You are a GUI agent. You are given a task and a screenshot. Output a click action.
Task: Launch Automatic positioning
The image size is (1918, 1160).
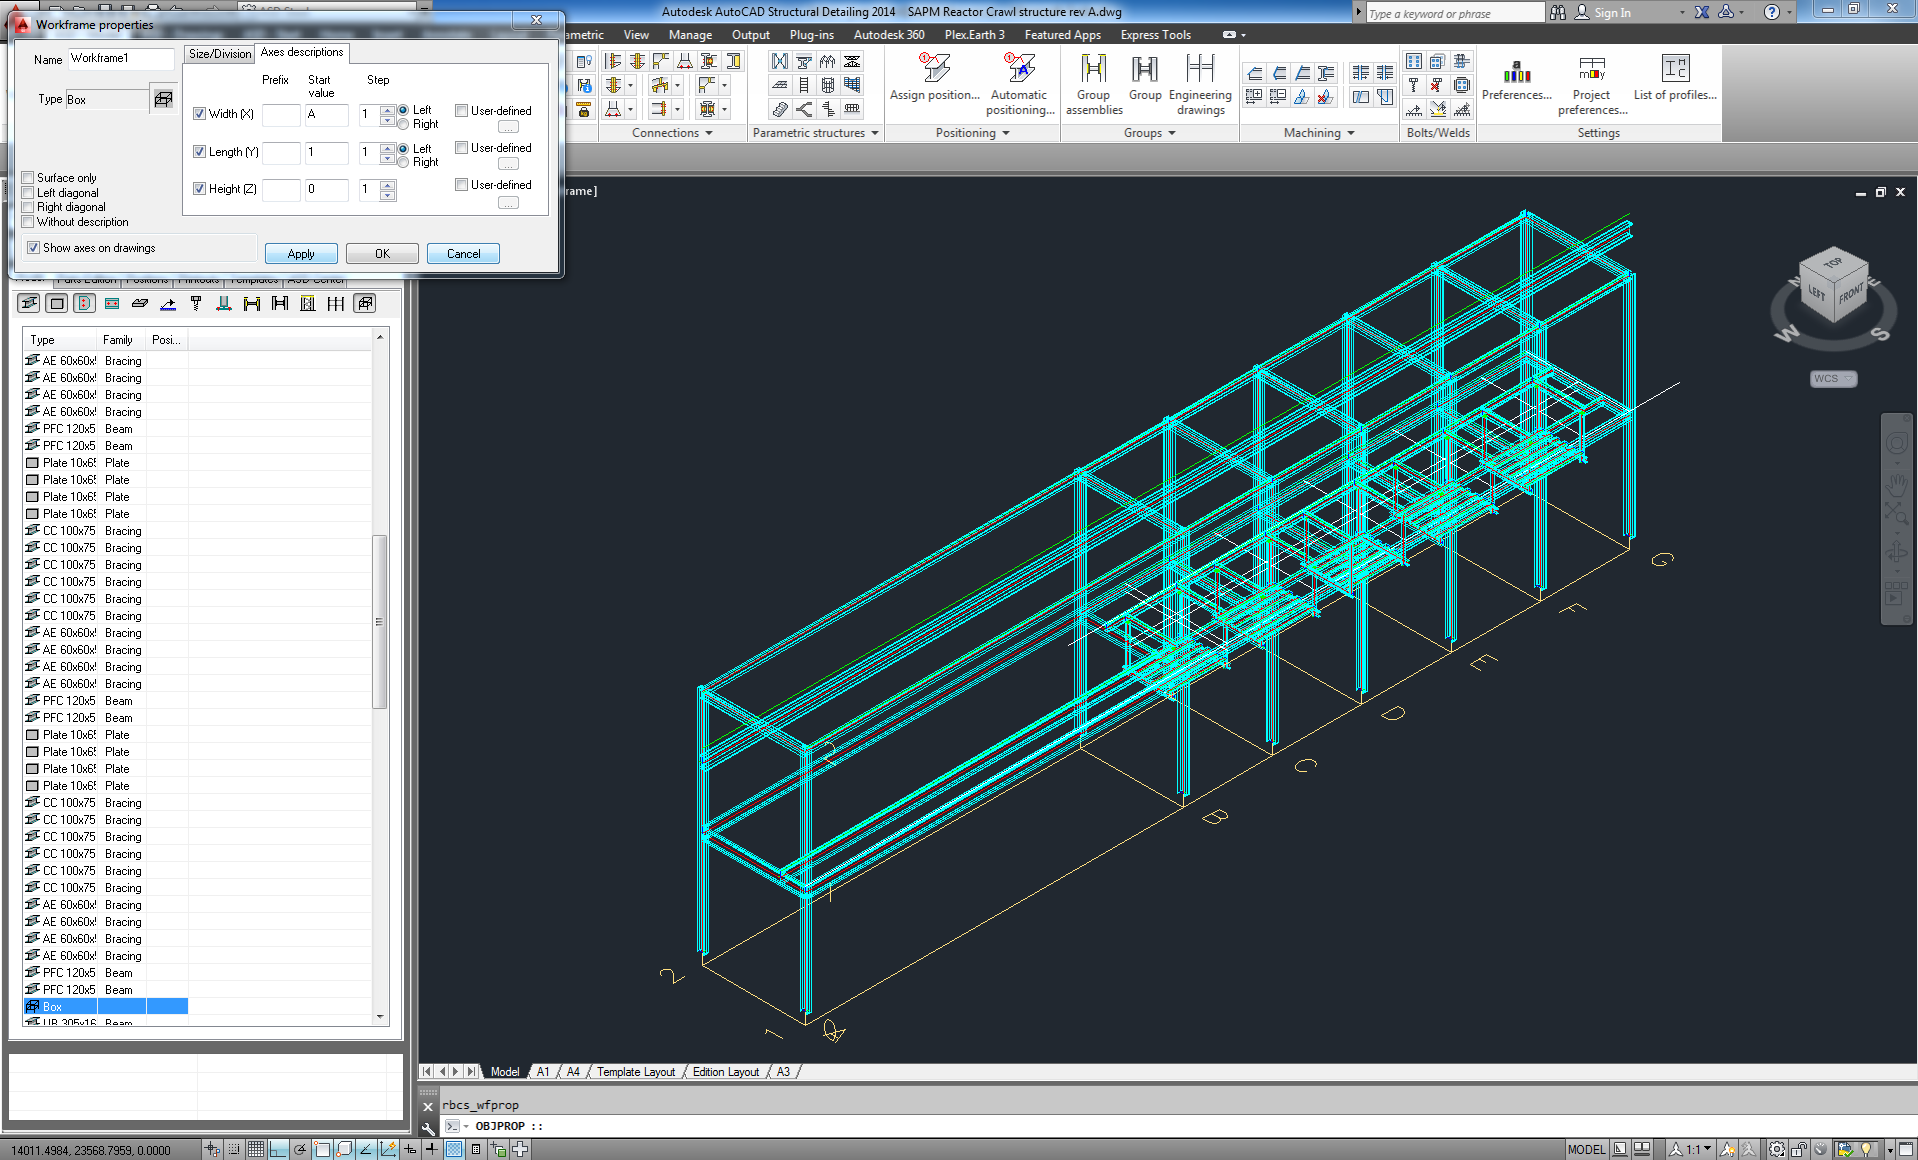1019,84
